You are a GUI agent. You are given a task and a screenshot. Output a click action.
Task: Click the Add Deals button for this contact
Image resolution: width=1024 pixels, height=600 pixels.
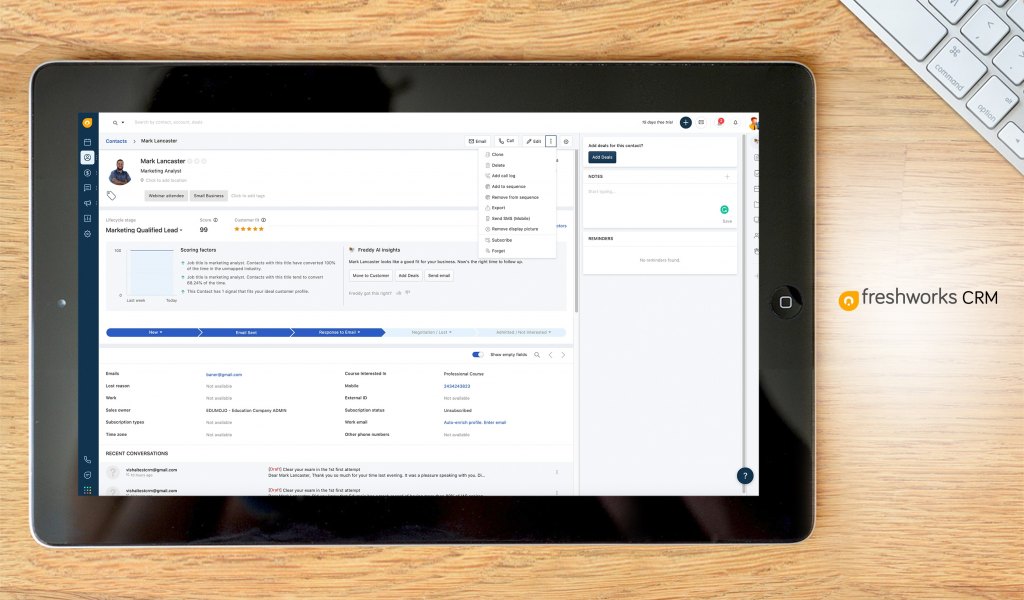[x=602, y=157]
